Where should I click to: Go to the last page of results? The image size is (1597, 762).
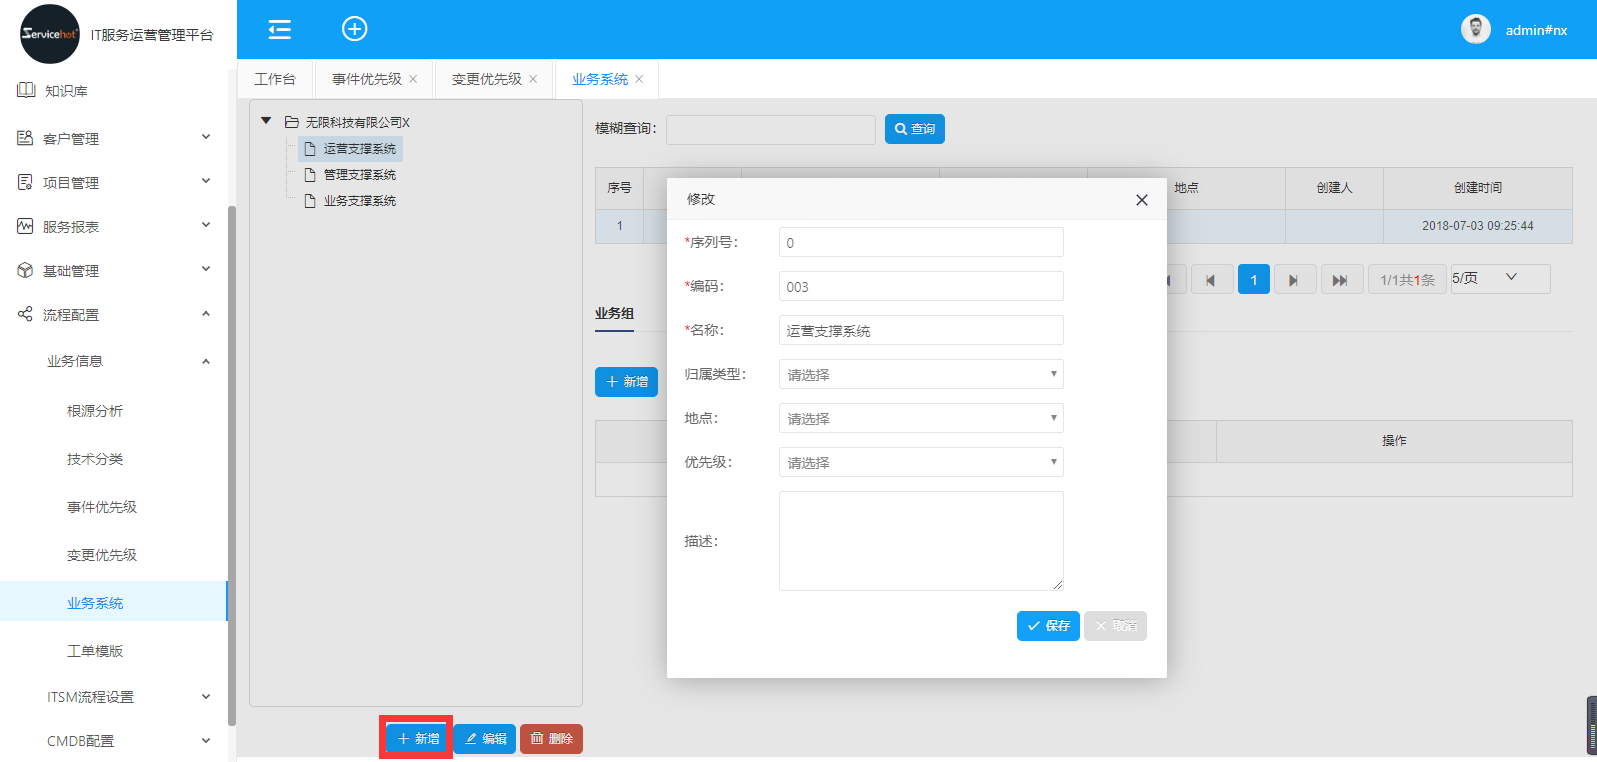pyautogui.click(x=1340, y=280)
